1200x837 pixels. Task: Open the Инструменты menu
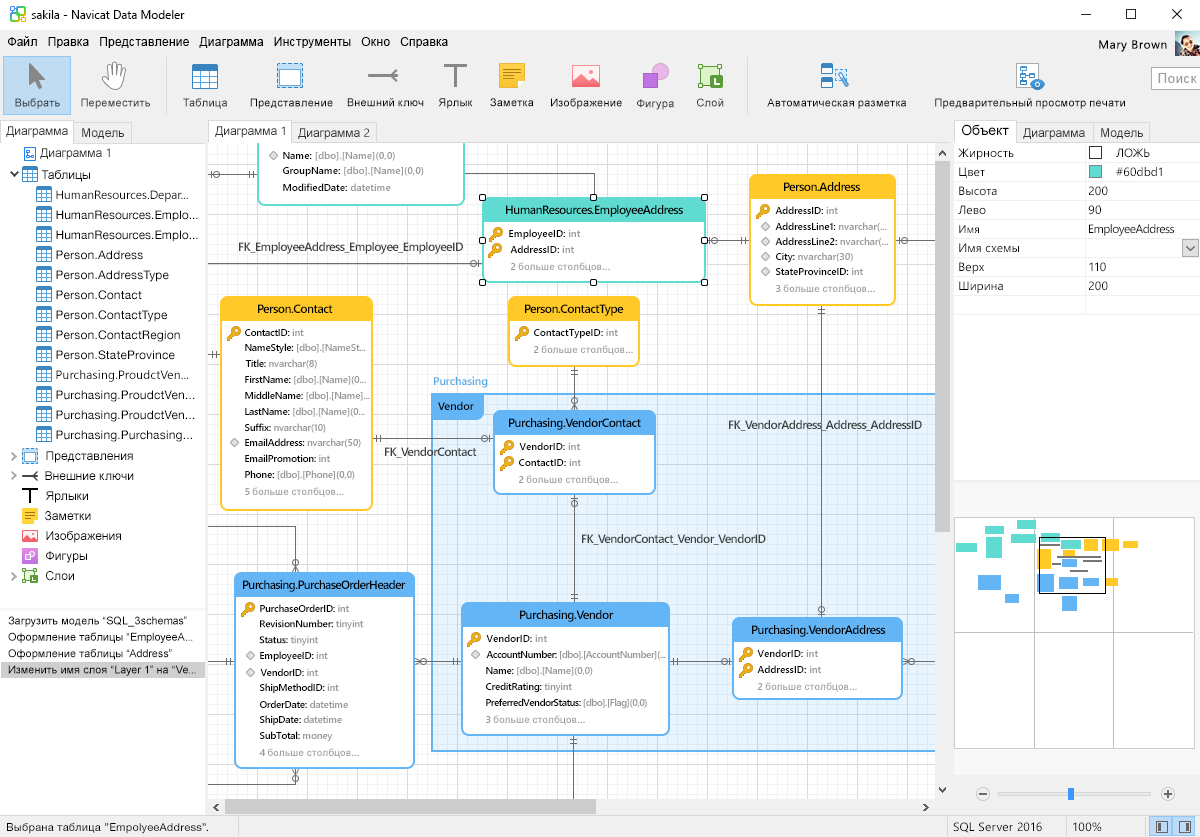click(x=312, y=42)
